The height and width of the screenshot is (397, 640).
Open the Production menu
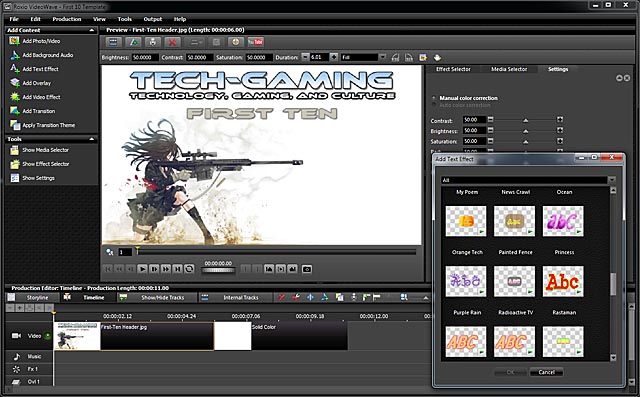tap(67, 19)
